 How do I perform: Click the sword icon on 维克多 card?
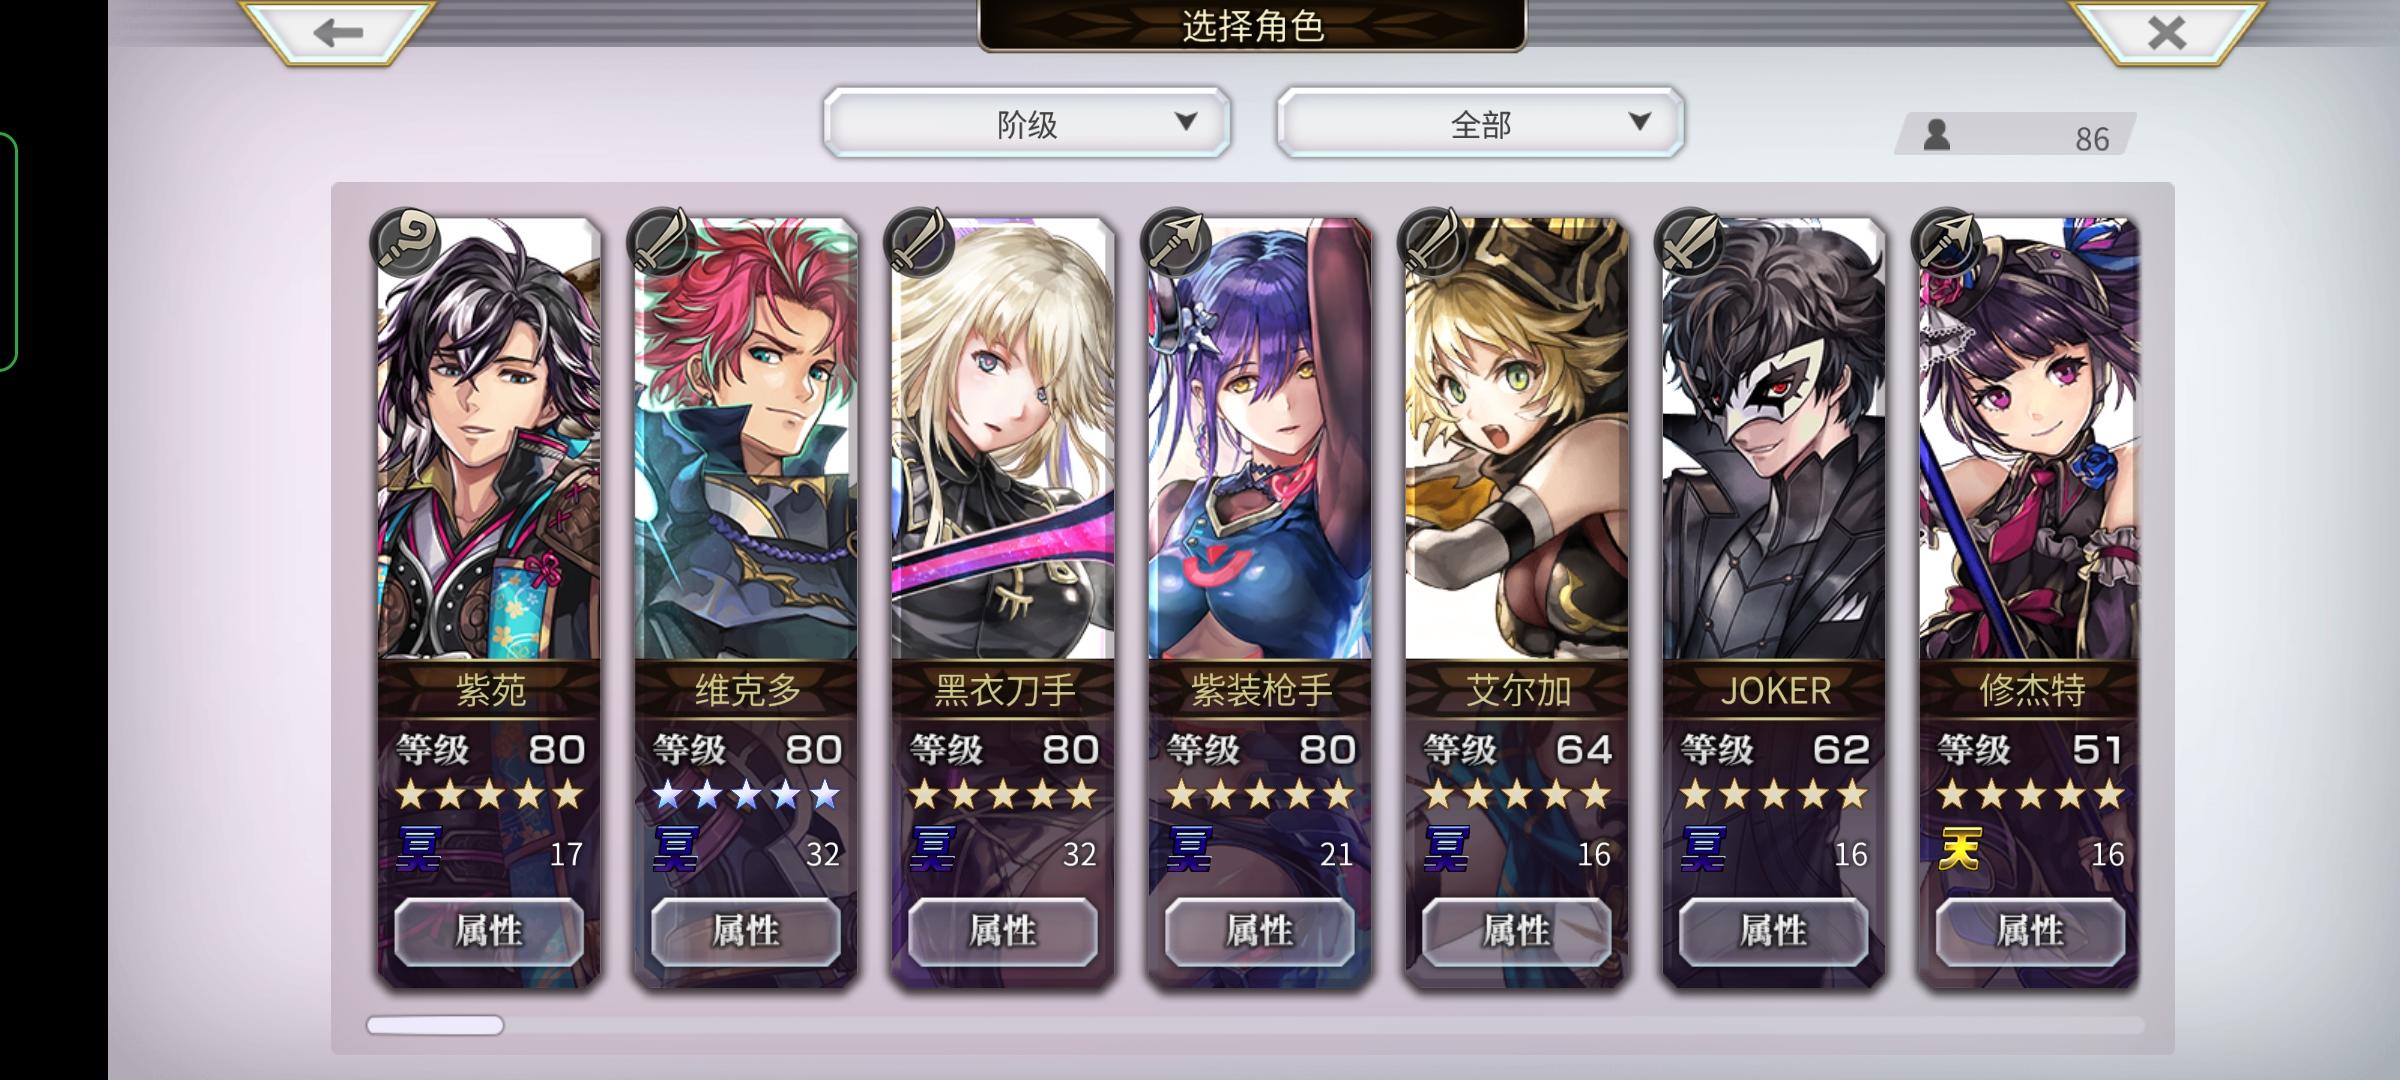pos(662,241)
